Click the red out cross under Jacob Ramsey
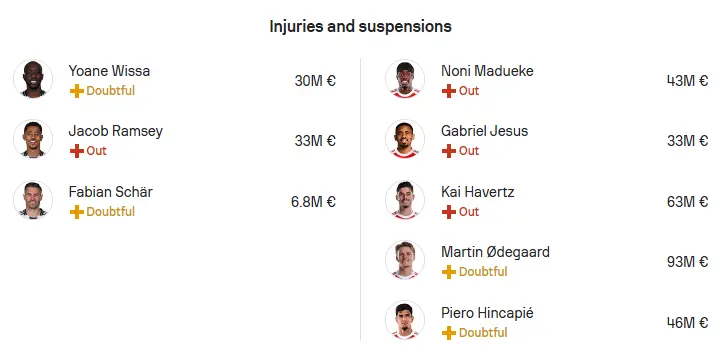The image size is (721, 360). pyautogui.click(x=77, y=151)
